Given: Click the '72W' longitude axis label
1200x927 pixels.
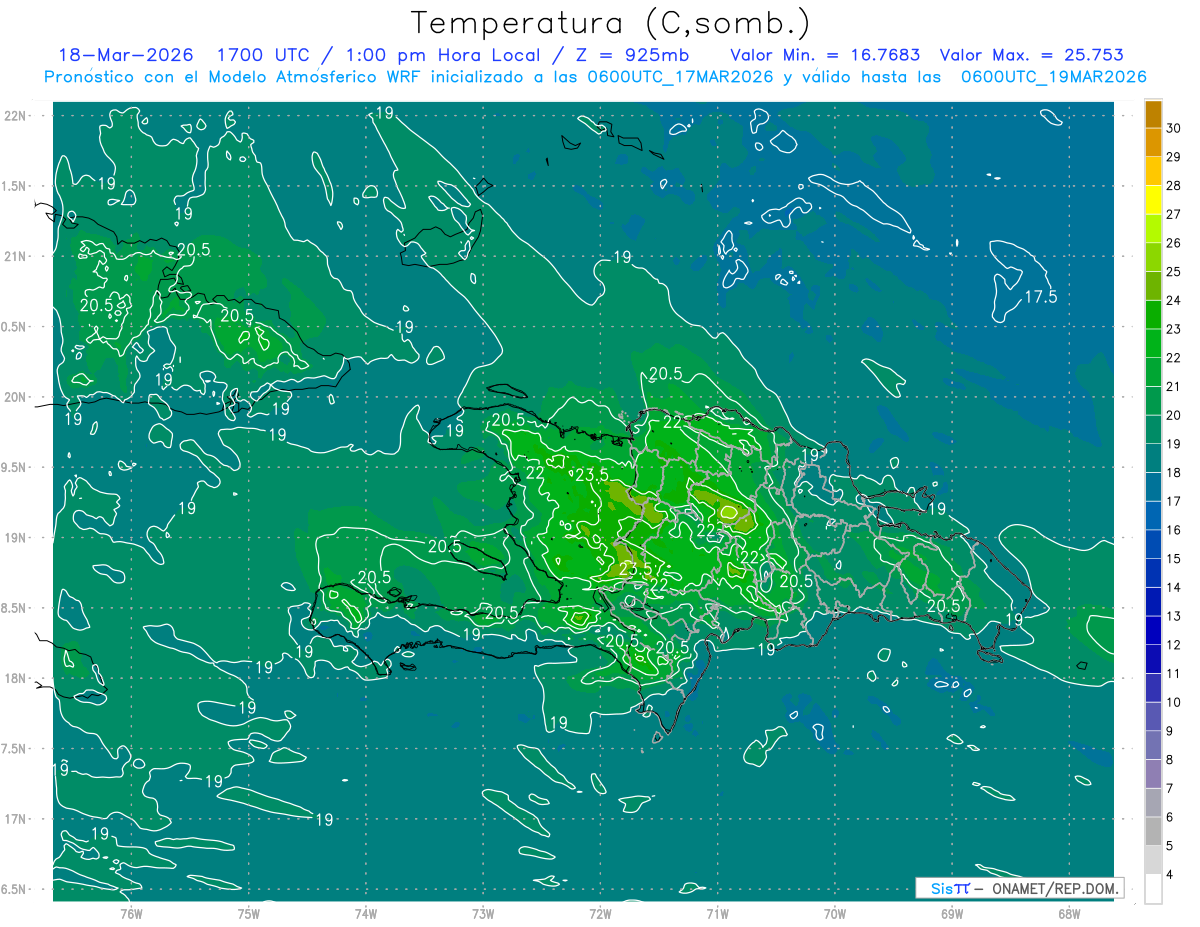Looking at the screenshot, I should coord(600,913).
